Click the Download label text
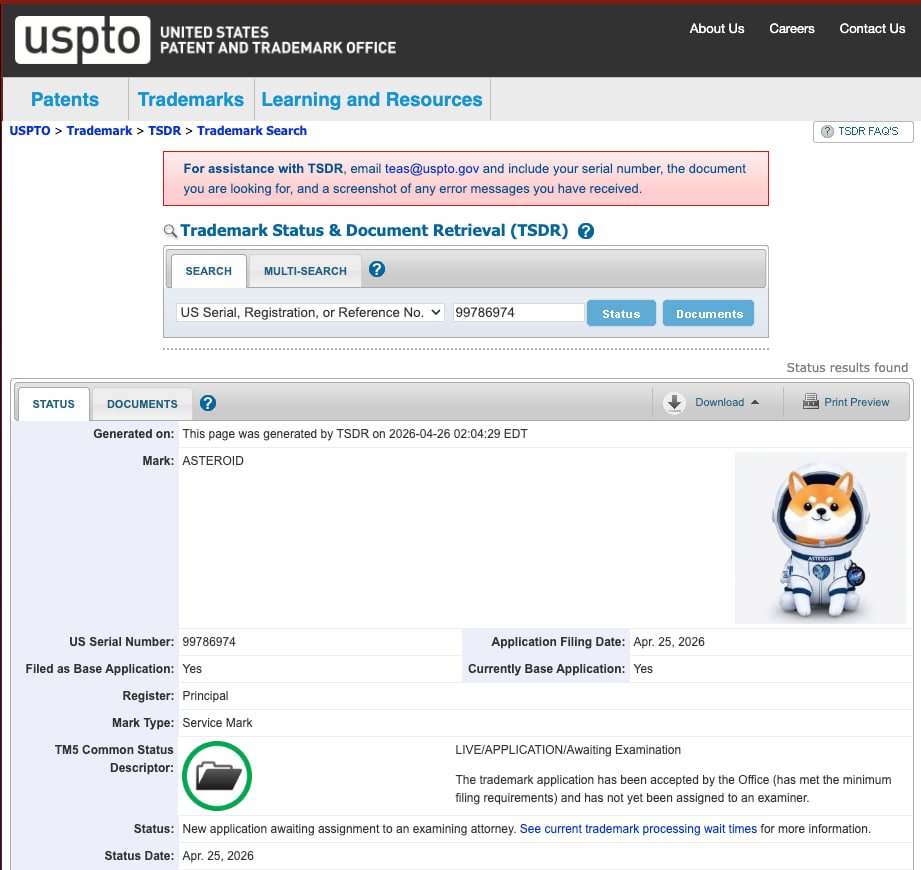 pos(720,402)
